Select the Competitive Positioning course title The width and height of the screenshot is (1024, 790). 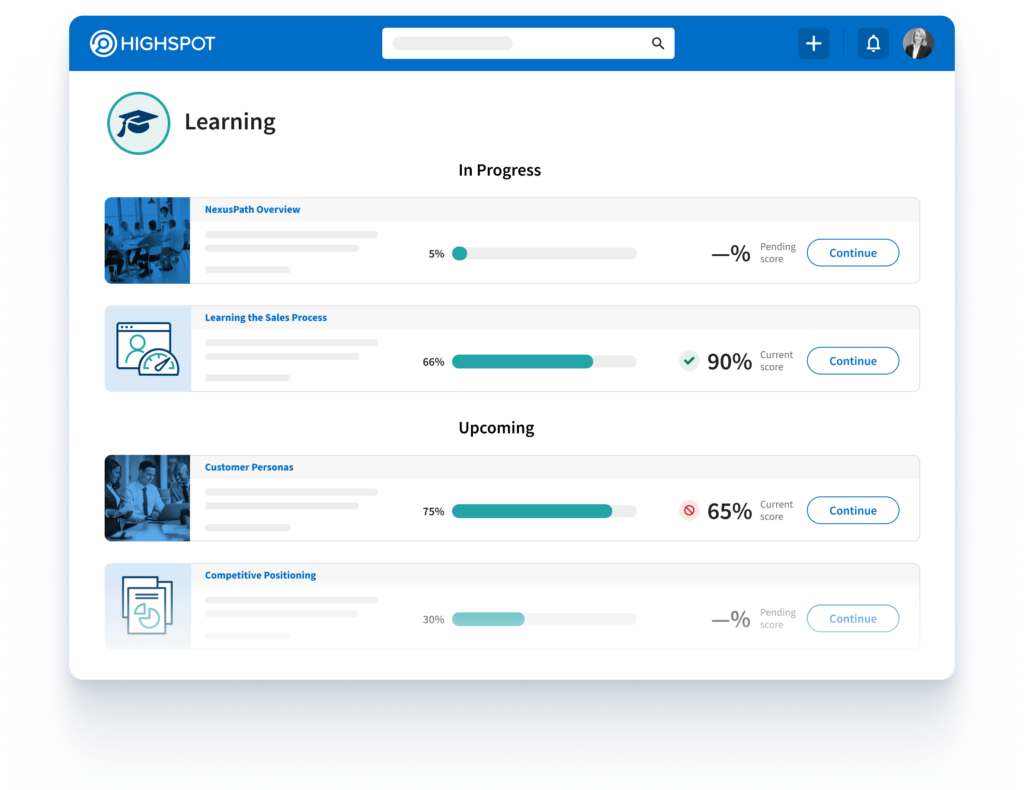262,575
